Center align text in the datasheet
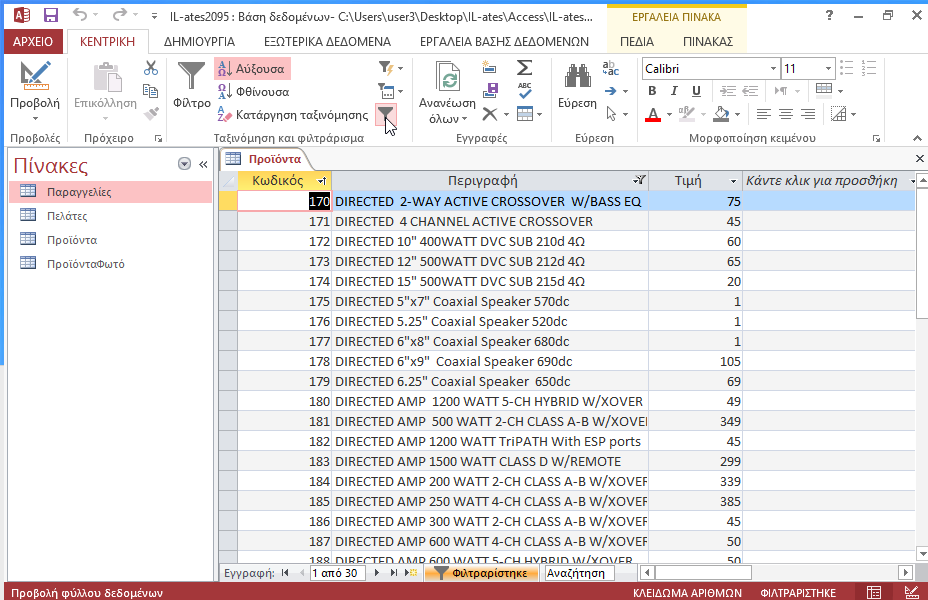Screen dimensions: 928x600 (x=786, y=114)
